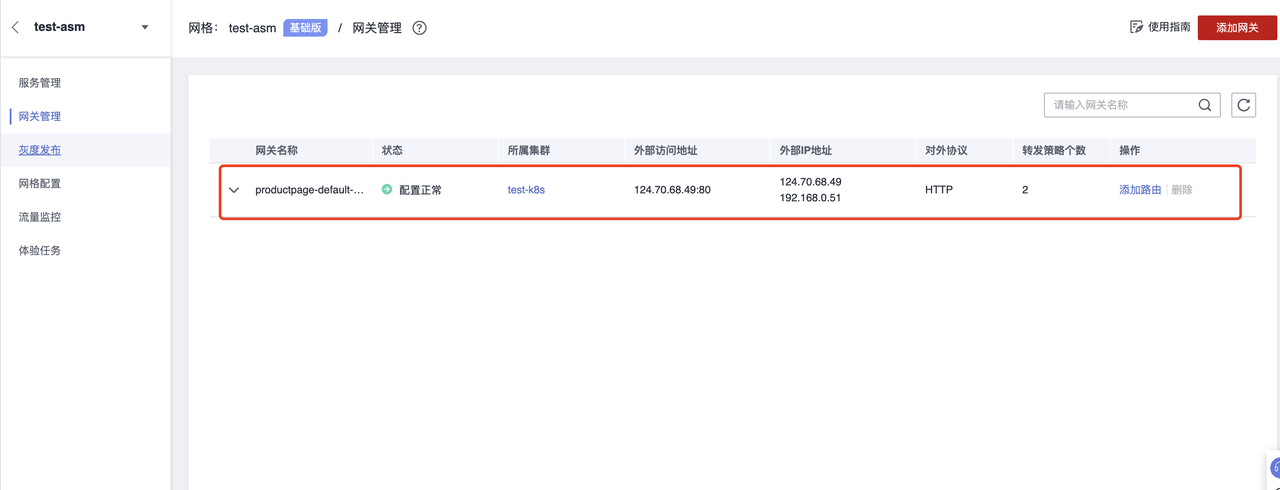Screen dimensions: 1280x490
Task: Open the test-asm mesh dropdown
Action: coord(145,28)
